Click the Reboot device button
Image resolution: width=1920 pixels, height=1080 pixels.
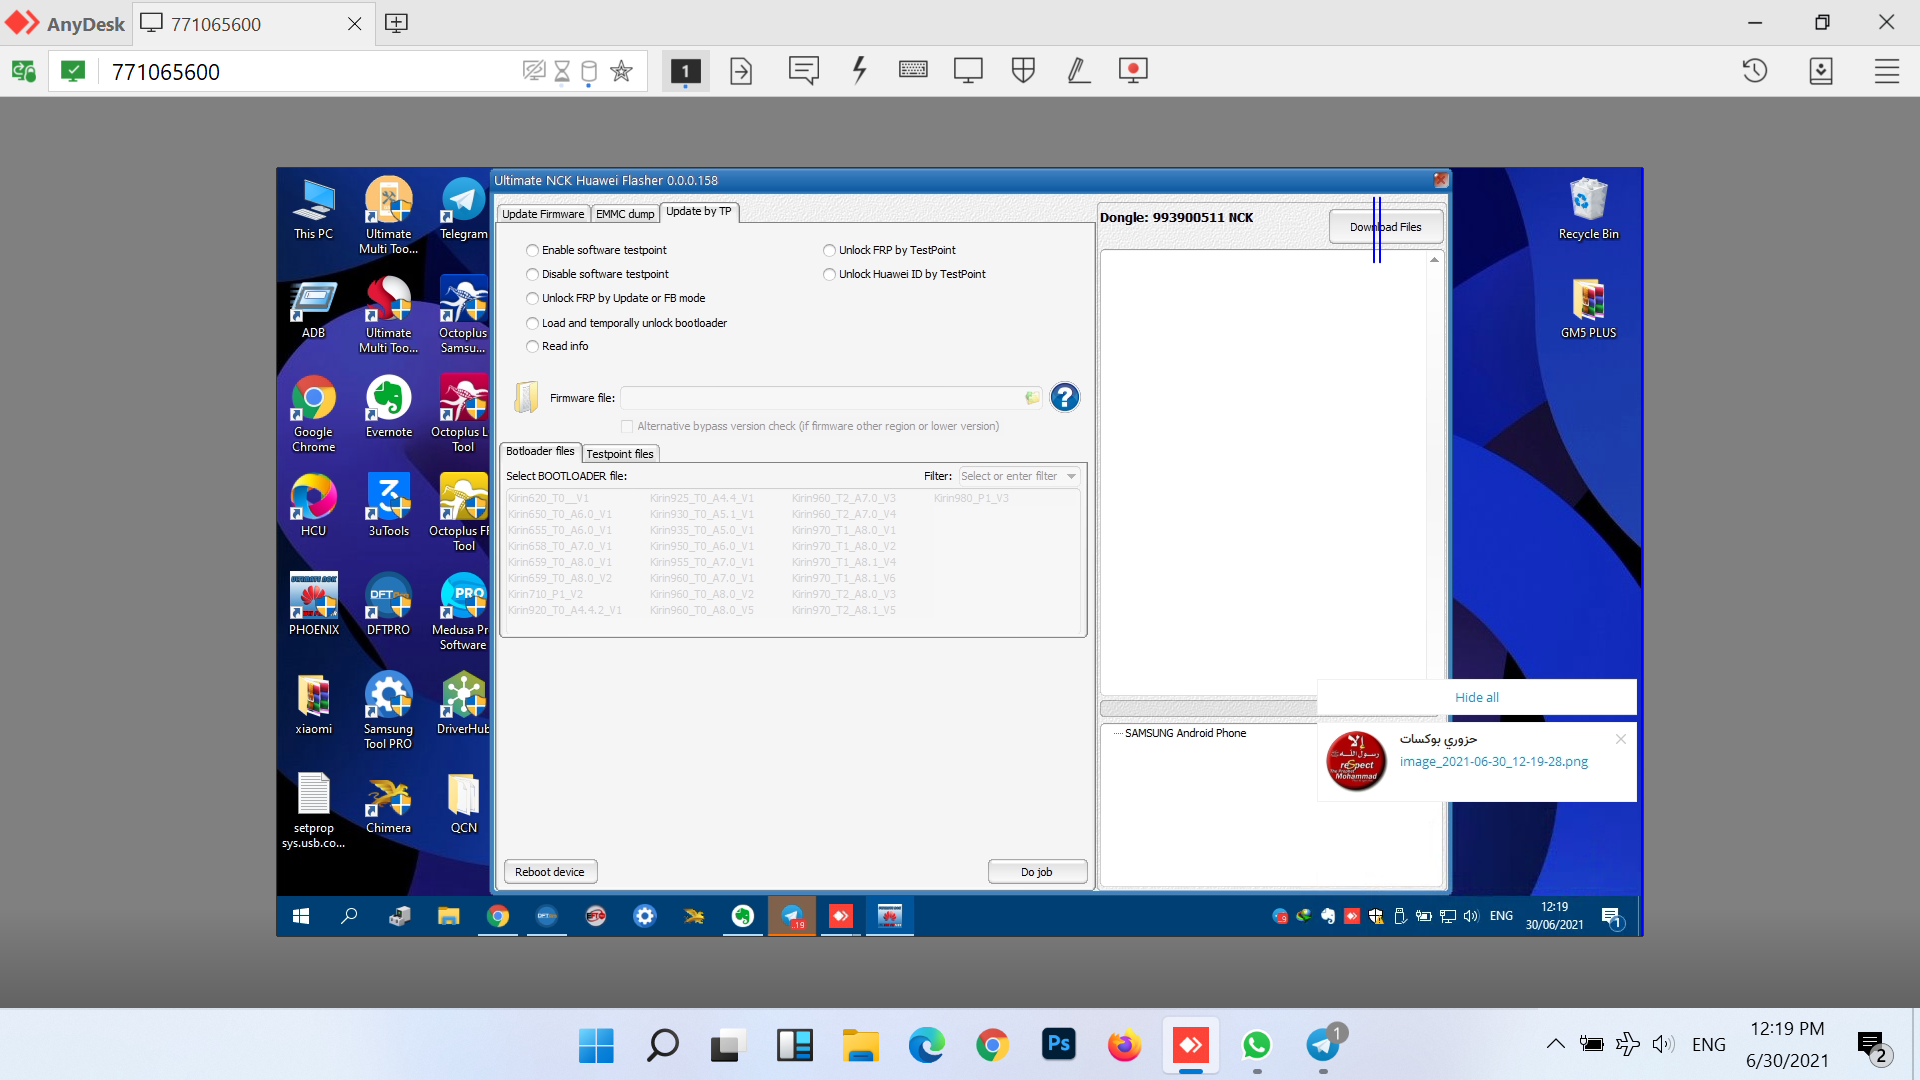(x=550, y=872)
